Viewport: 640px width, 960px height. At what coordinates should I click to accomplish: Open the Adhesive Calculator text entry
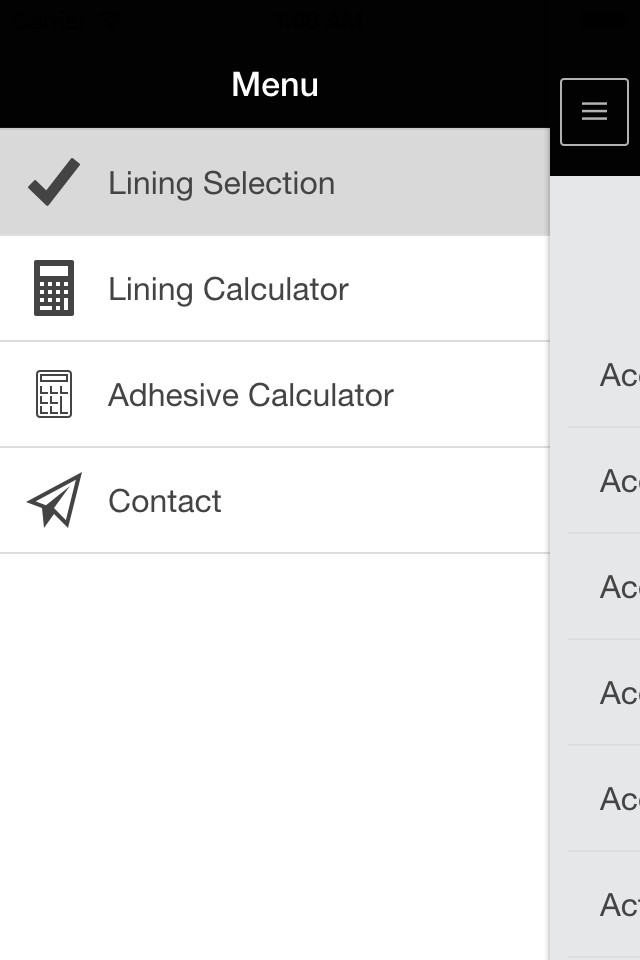[x=250, y=395]
